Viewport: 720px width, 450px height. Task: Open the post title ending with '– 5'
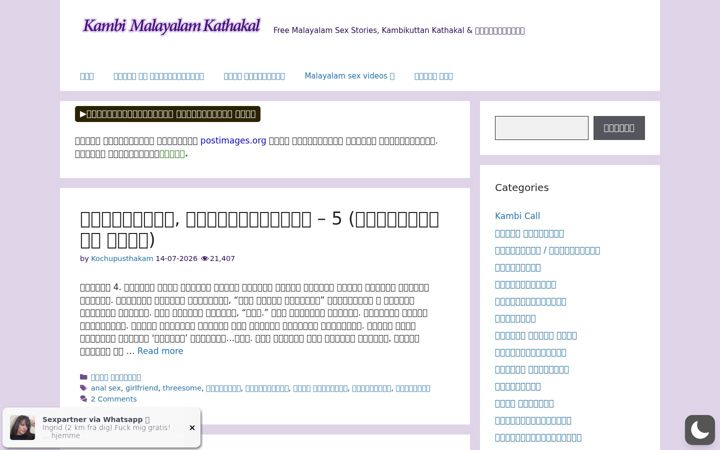pyautogui.click(x=259, y=229)
